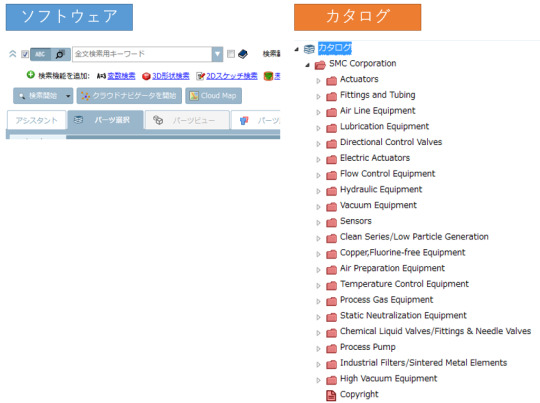
Task: Click the Fittings and Tubing folder icon
Action: [x=331, y=96]
